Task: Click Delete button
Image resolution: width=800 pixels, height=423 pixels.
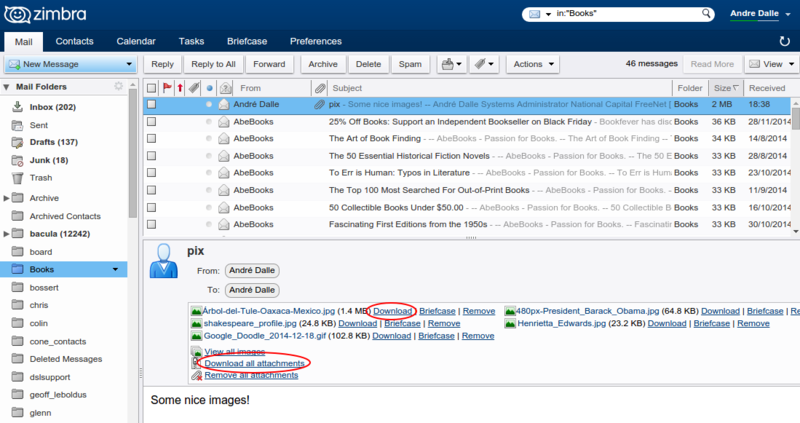Action: pos(368,64)
